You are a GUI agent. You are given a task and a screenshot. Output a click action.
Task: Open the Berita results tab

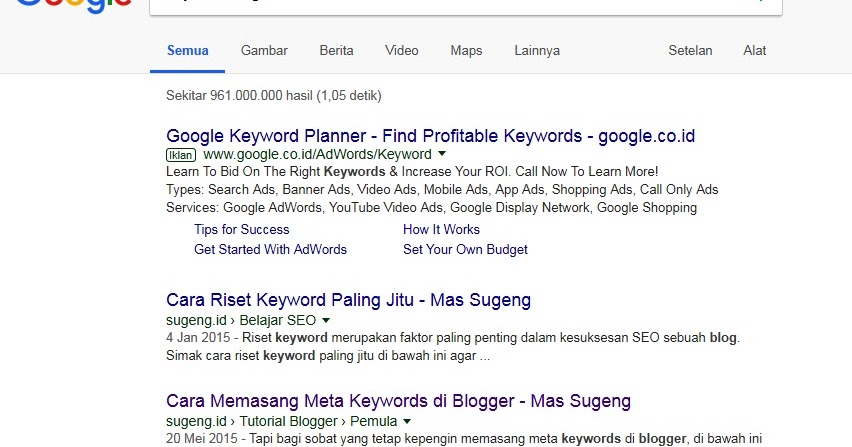tap(336, 51)
